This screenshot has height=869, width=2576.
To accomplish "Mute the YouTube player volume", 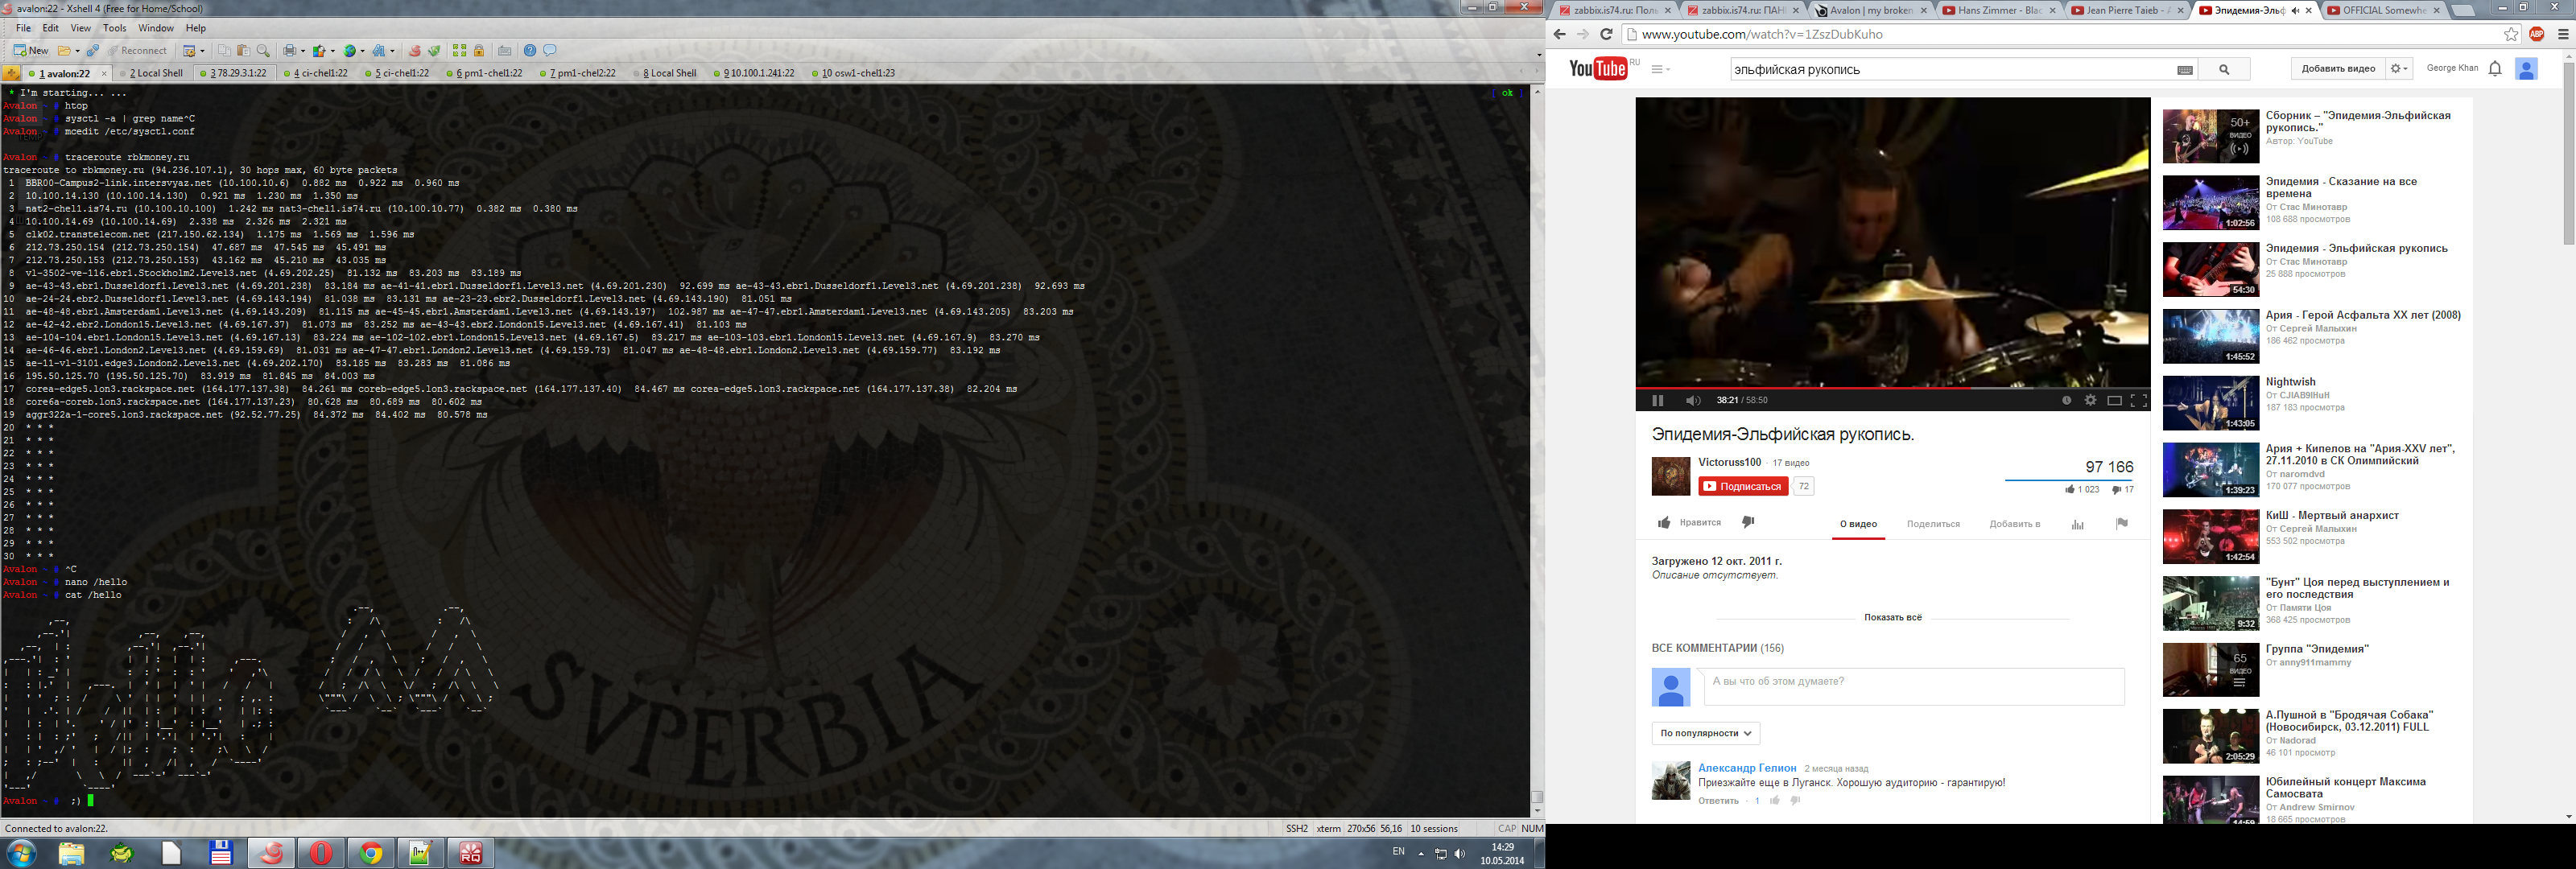I will click(1692, 400).
